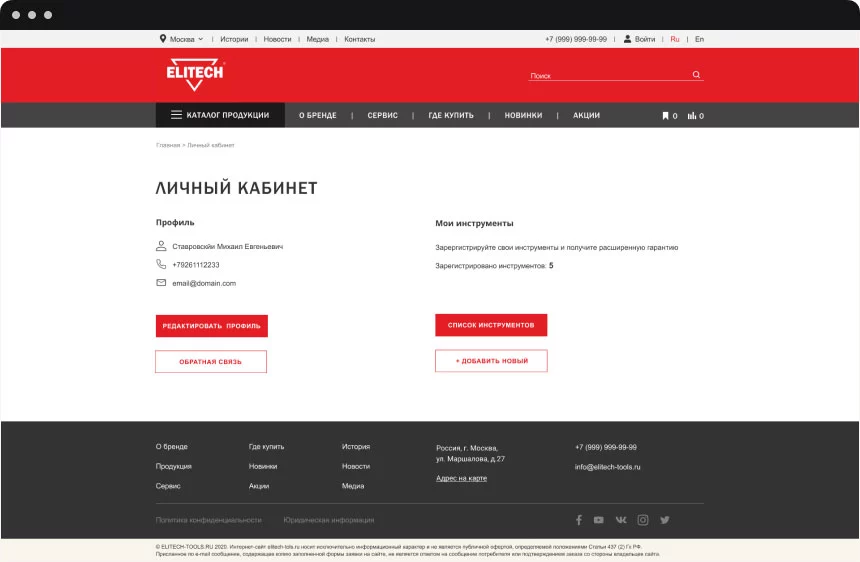Switch language to En

699,39
